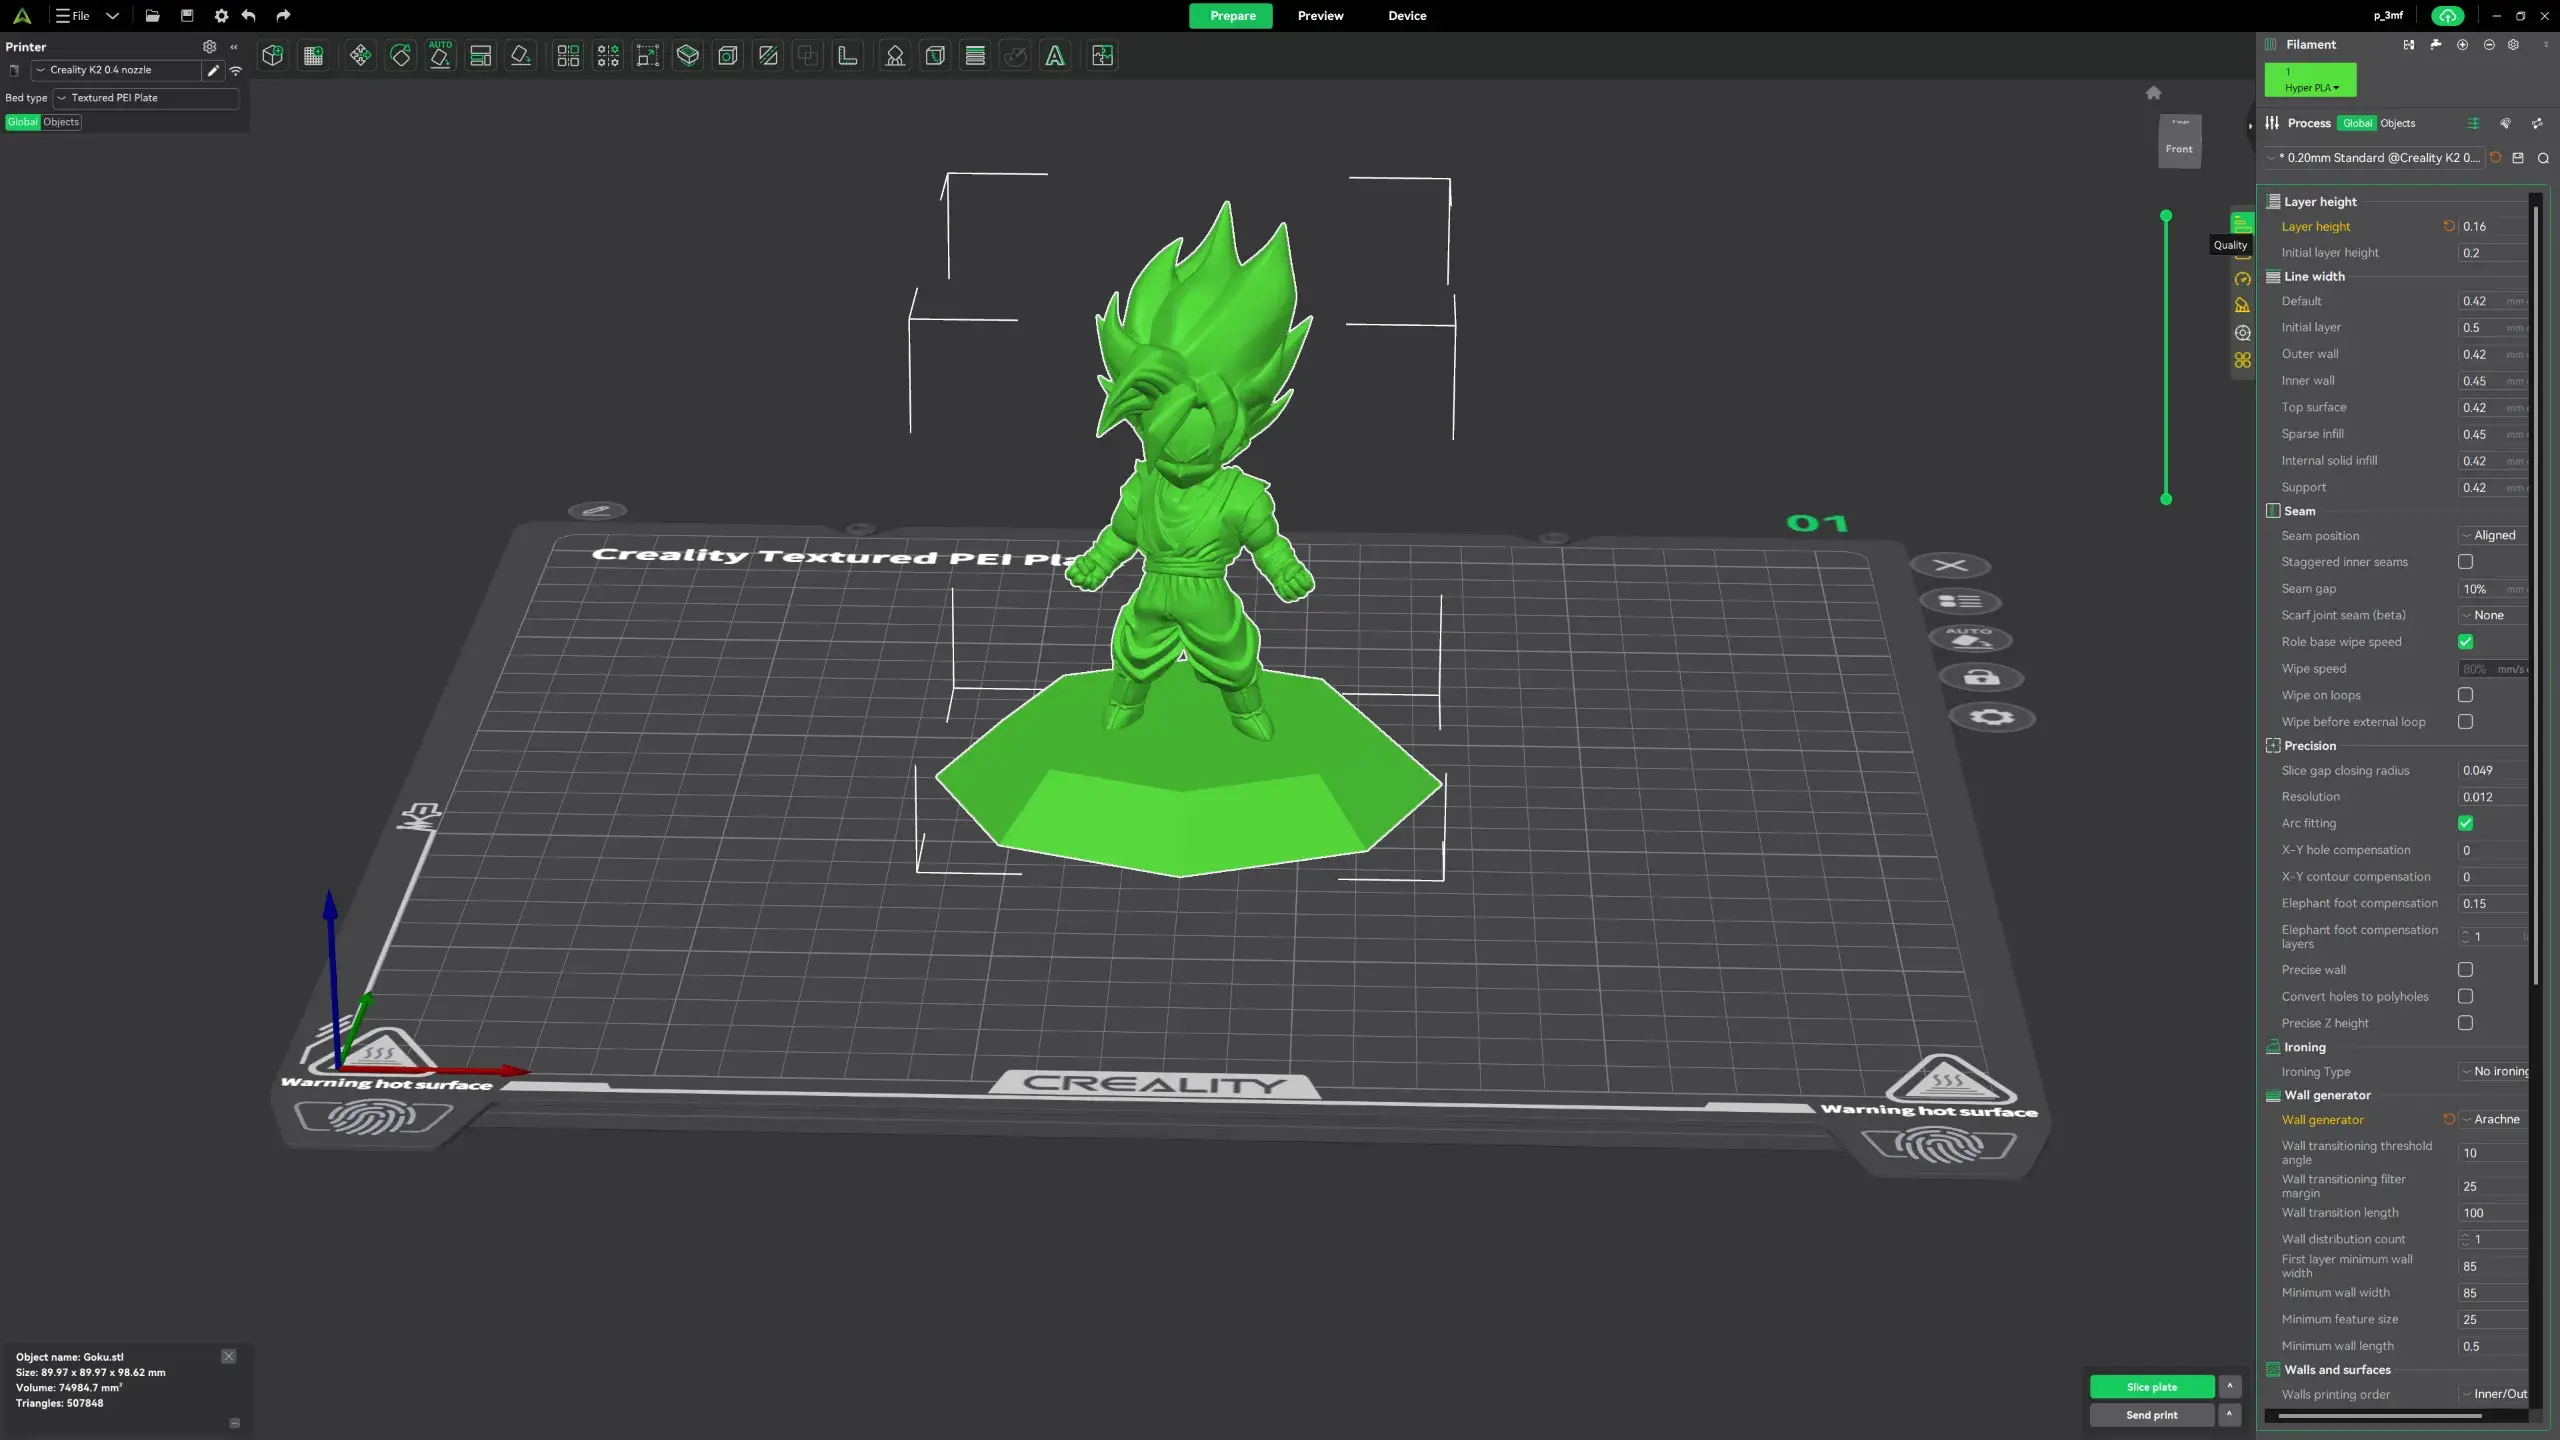Image resolution: width=2560 pixels, height=1440 pixels.
Task: Toggle the Precise wall checkbox
Action: point(2465,970)
